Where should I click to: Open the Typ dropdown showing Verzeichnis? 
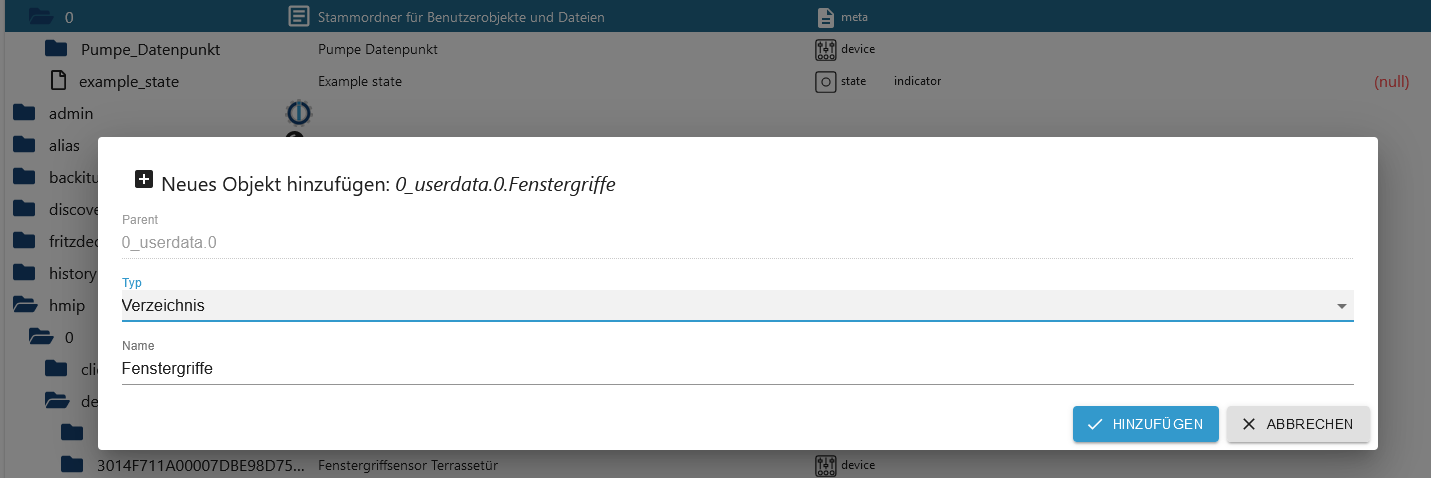(x=736, y=306)
